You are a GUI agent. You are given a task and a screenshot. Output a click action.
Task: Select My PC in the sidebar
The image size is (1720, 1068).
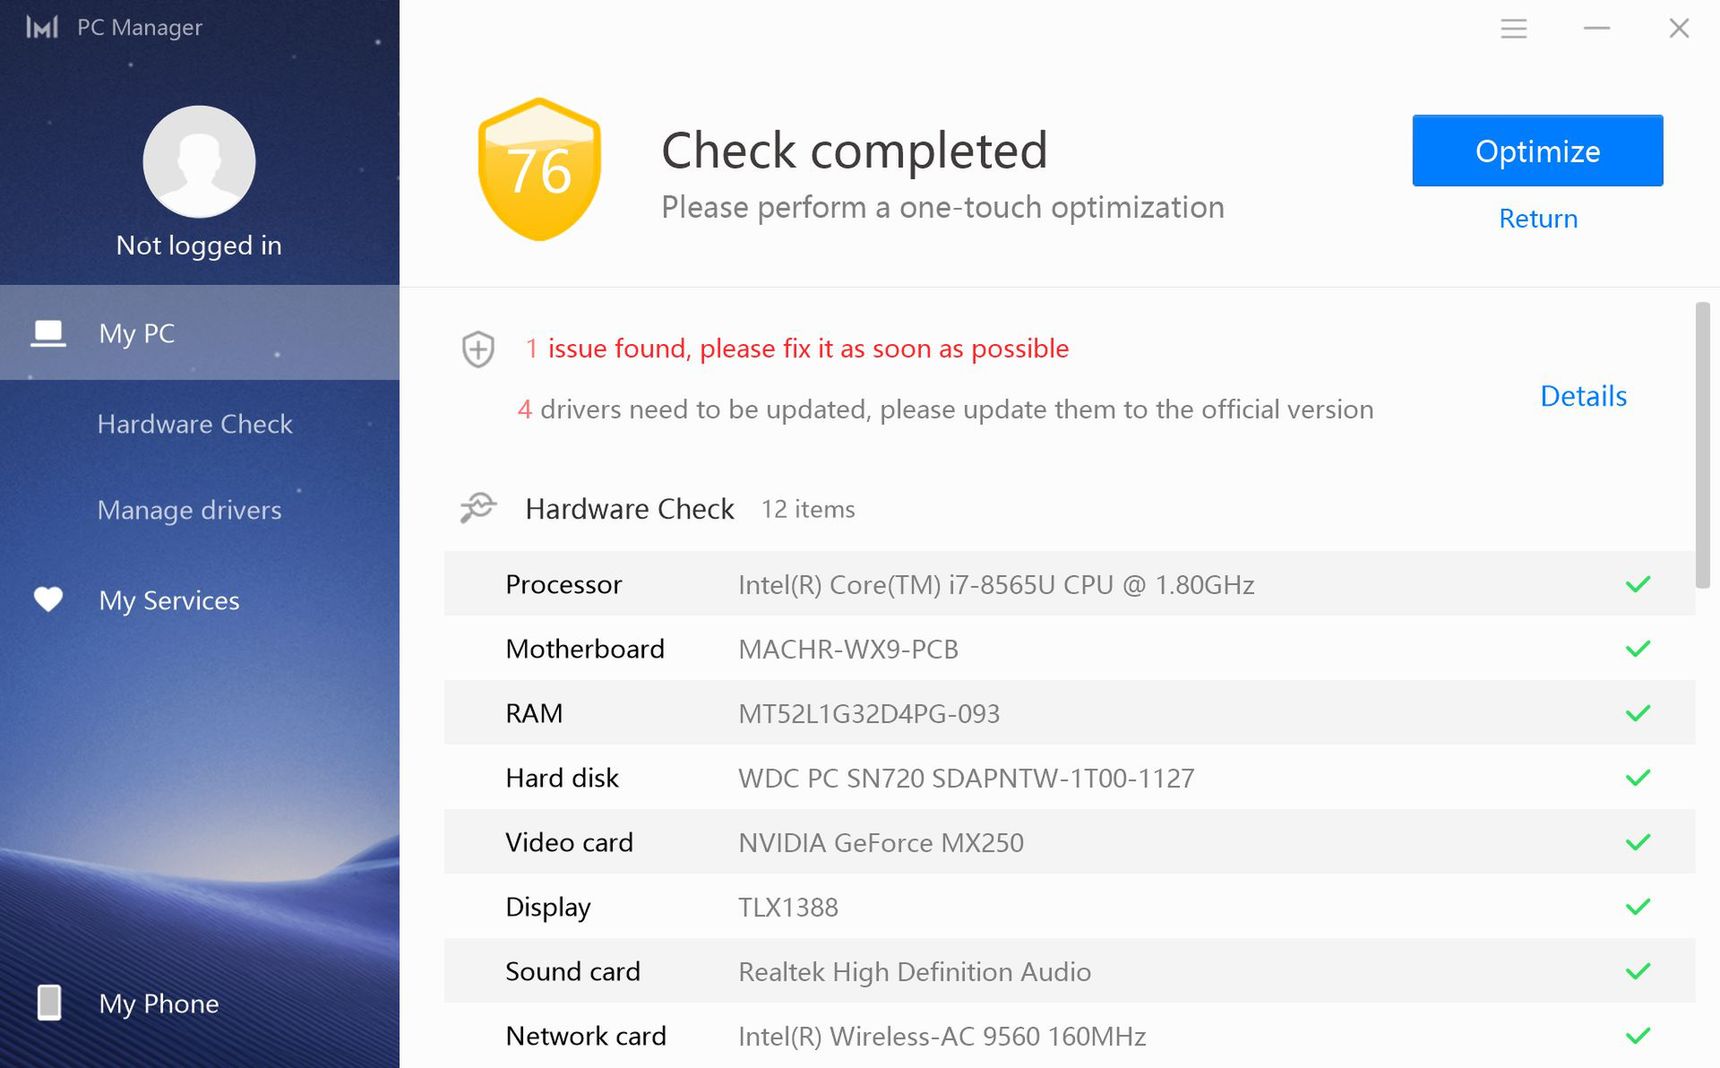(199, 333)
